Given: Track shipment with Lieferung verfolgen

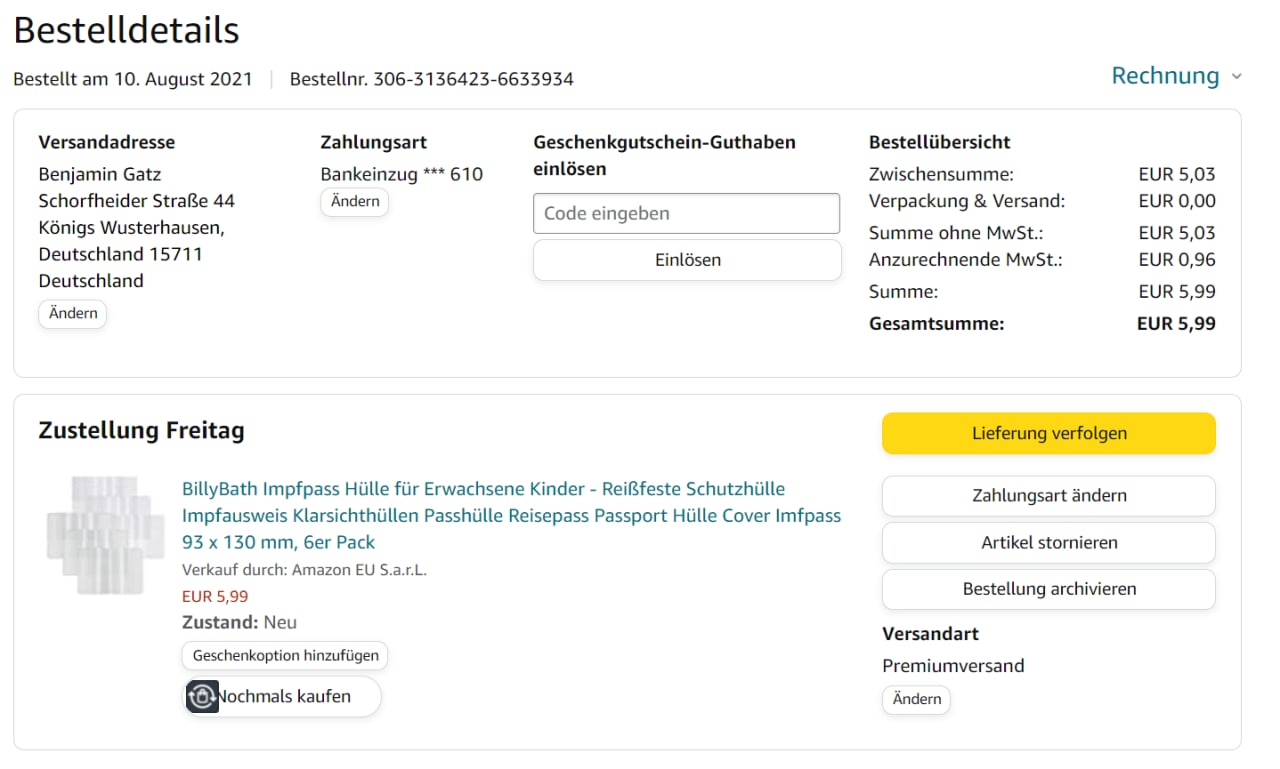Looking at the screenshot, I should 1048,433.
